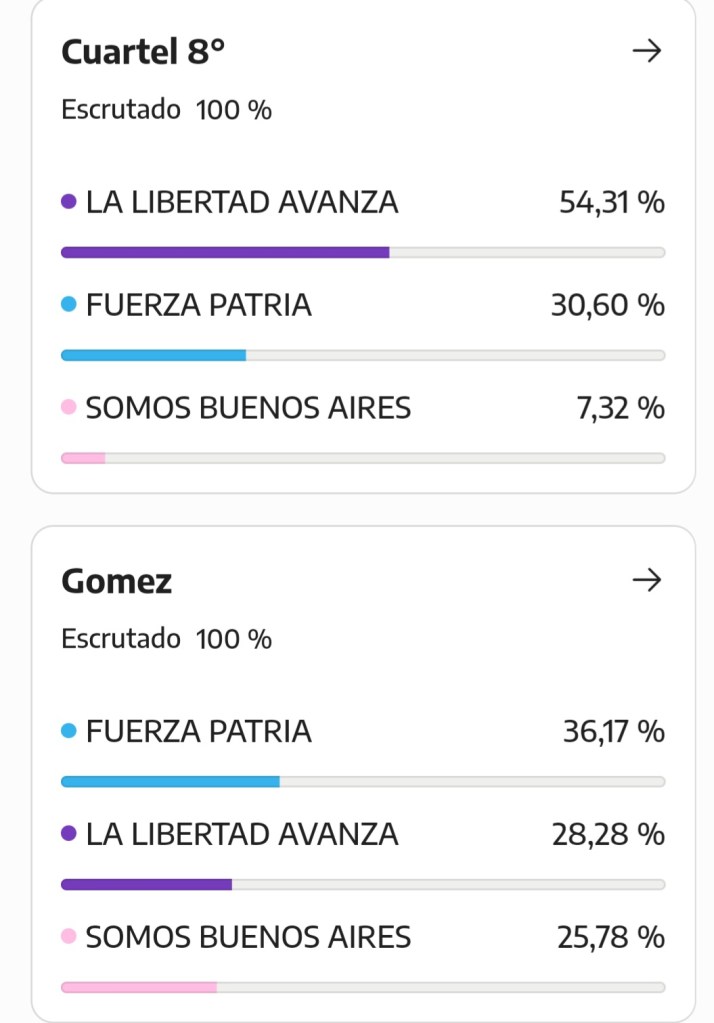Click the 54,31 % result value
Screen dimensions: 714x1023
[x=612, y=202]
